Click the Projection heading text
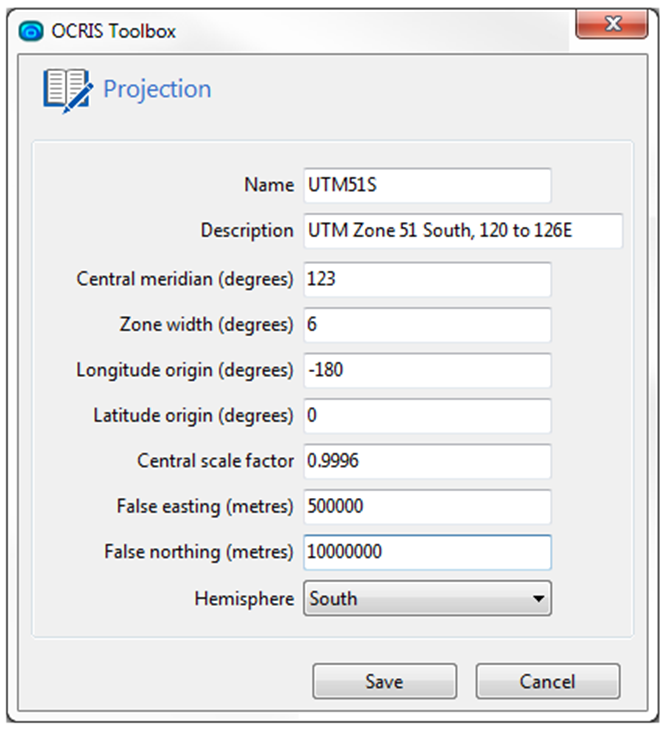 click(x=157, y=89)
